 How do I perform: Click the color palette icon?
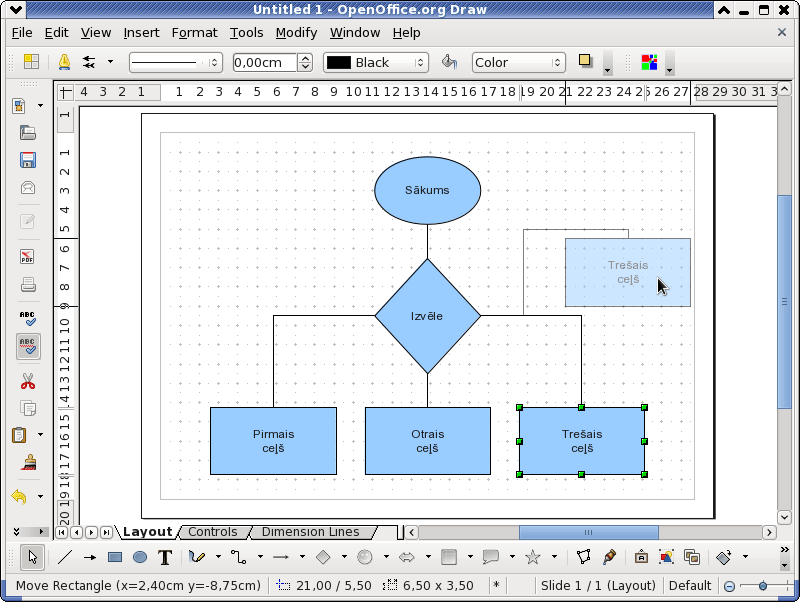click(x=649, y=62)
